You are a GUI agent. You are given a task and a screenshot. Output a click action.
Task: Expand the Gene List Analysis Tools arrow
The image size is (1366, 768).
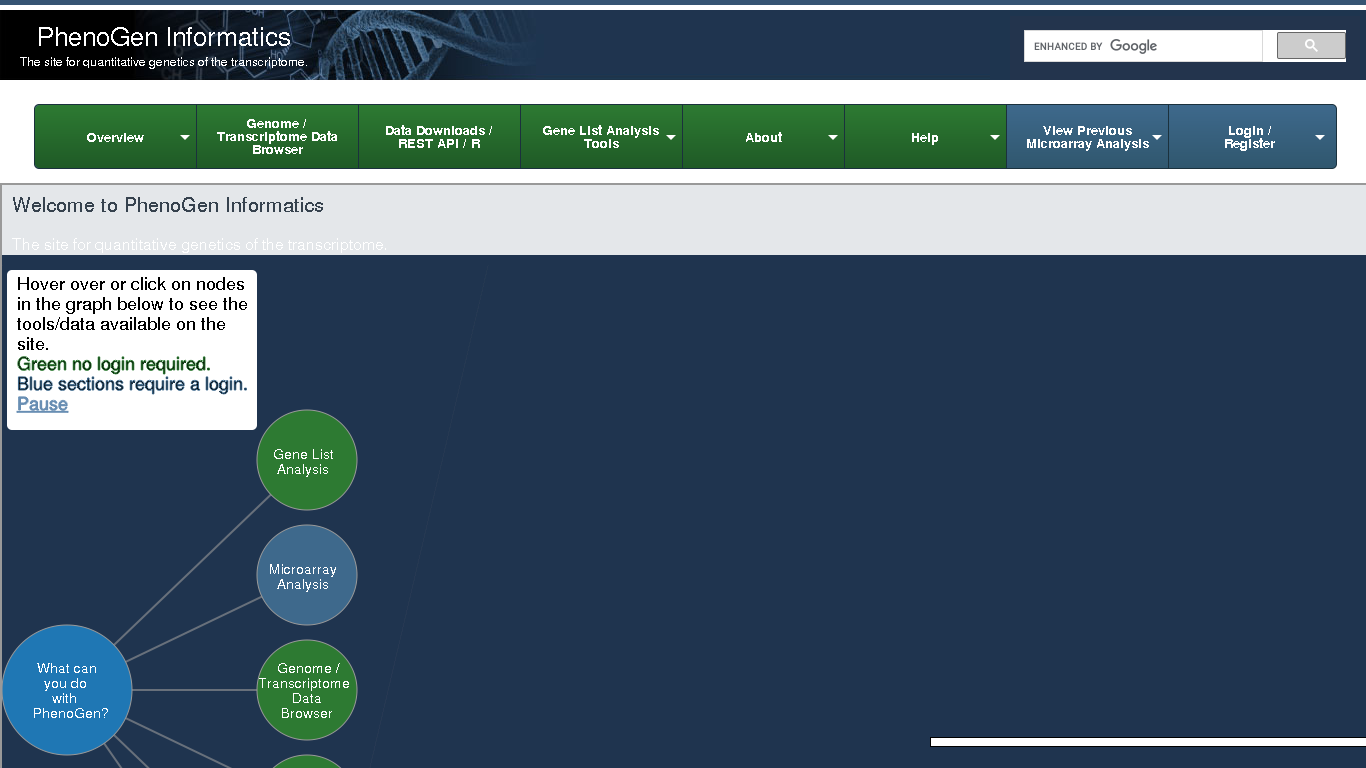pos(671,138)
